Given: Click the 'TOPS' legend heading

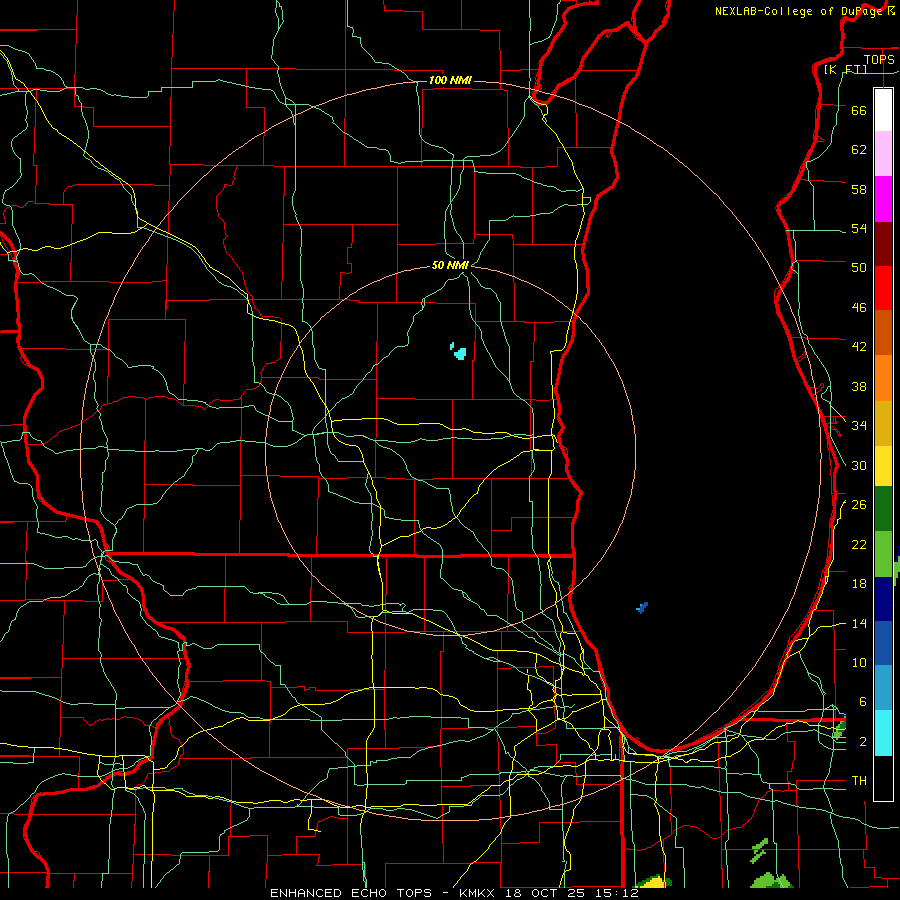Looking at the screenshot, I should pos(879,59).
